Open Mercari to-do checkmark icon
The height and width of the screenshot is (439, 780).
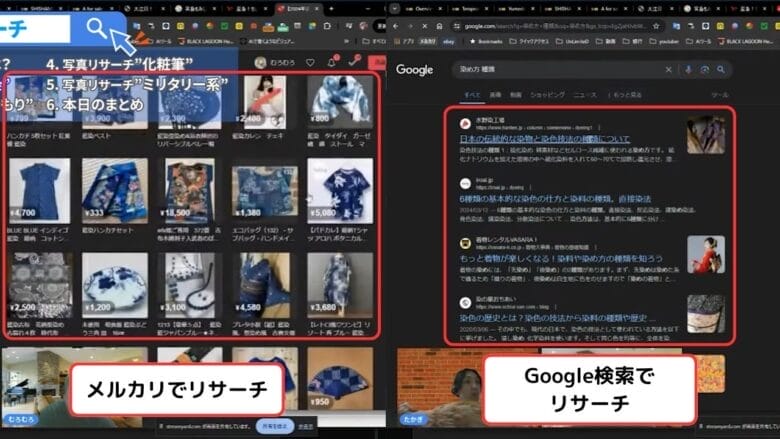coord(354,61)
